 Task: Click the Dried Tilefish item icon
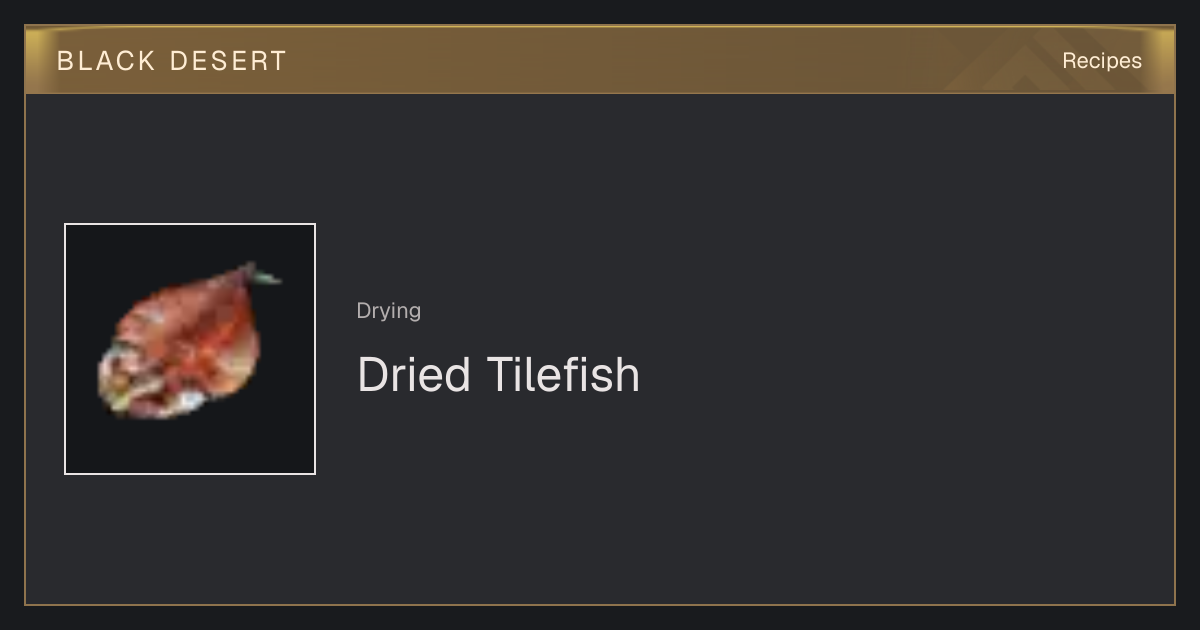tap(190, 349)
